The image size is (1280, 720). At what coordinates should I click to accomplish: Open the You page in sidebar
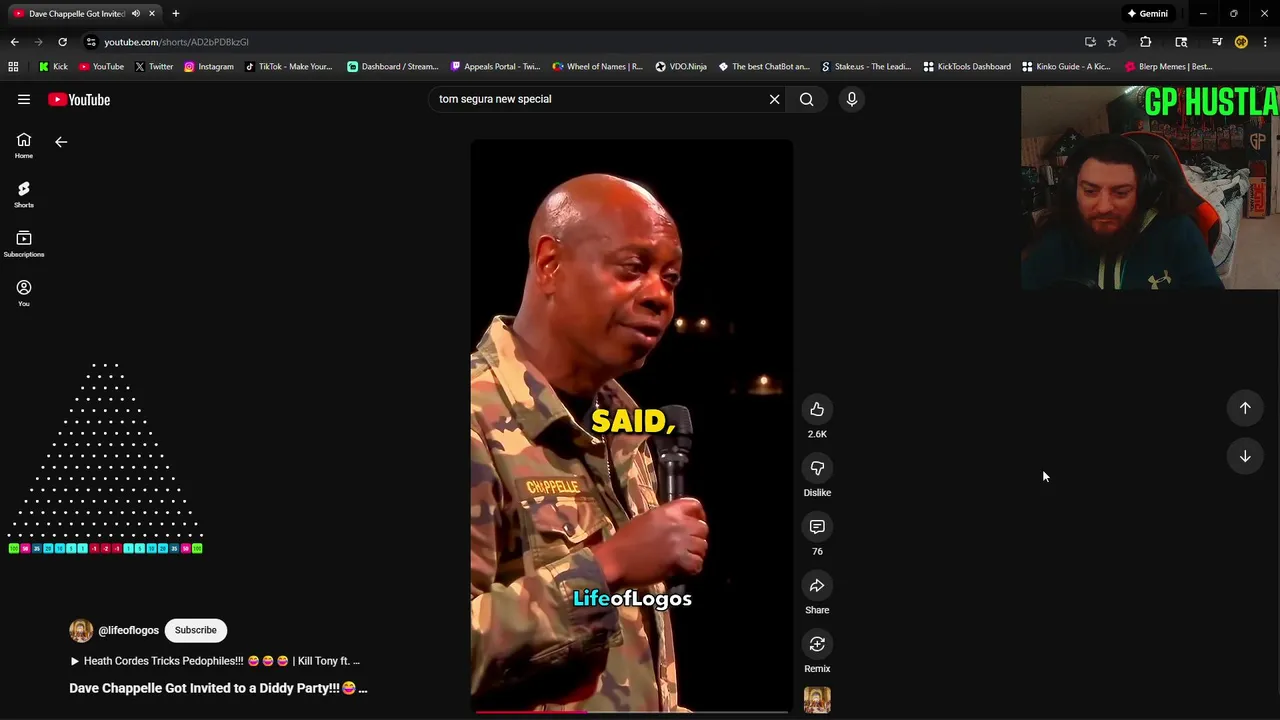click(24, 293)
